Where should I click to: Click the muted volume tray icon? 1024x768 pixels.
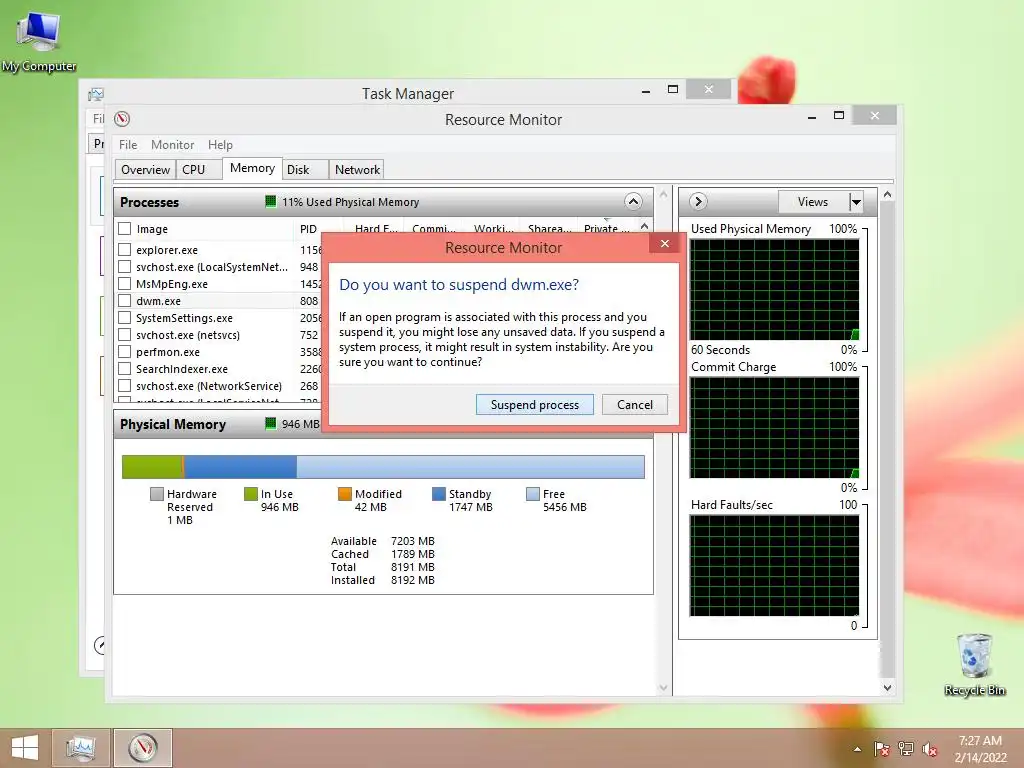coord(930,749)
